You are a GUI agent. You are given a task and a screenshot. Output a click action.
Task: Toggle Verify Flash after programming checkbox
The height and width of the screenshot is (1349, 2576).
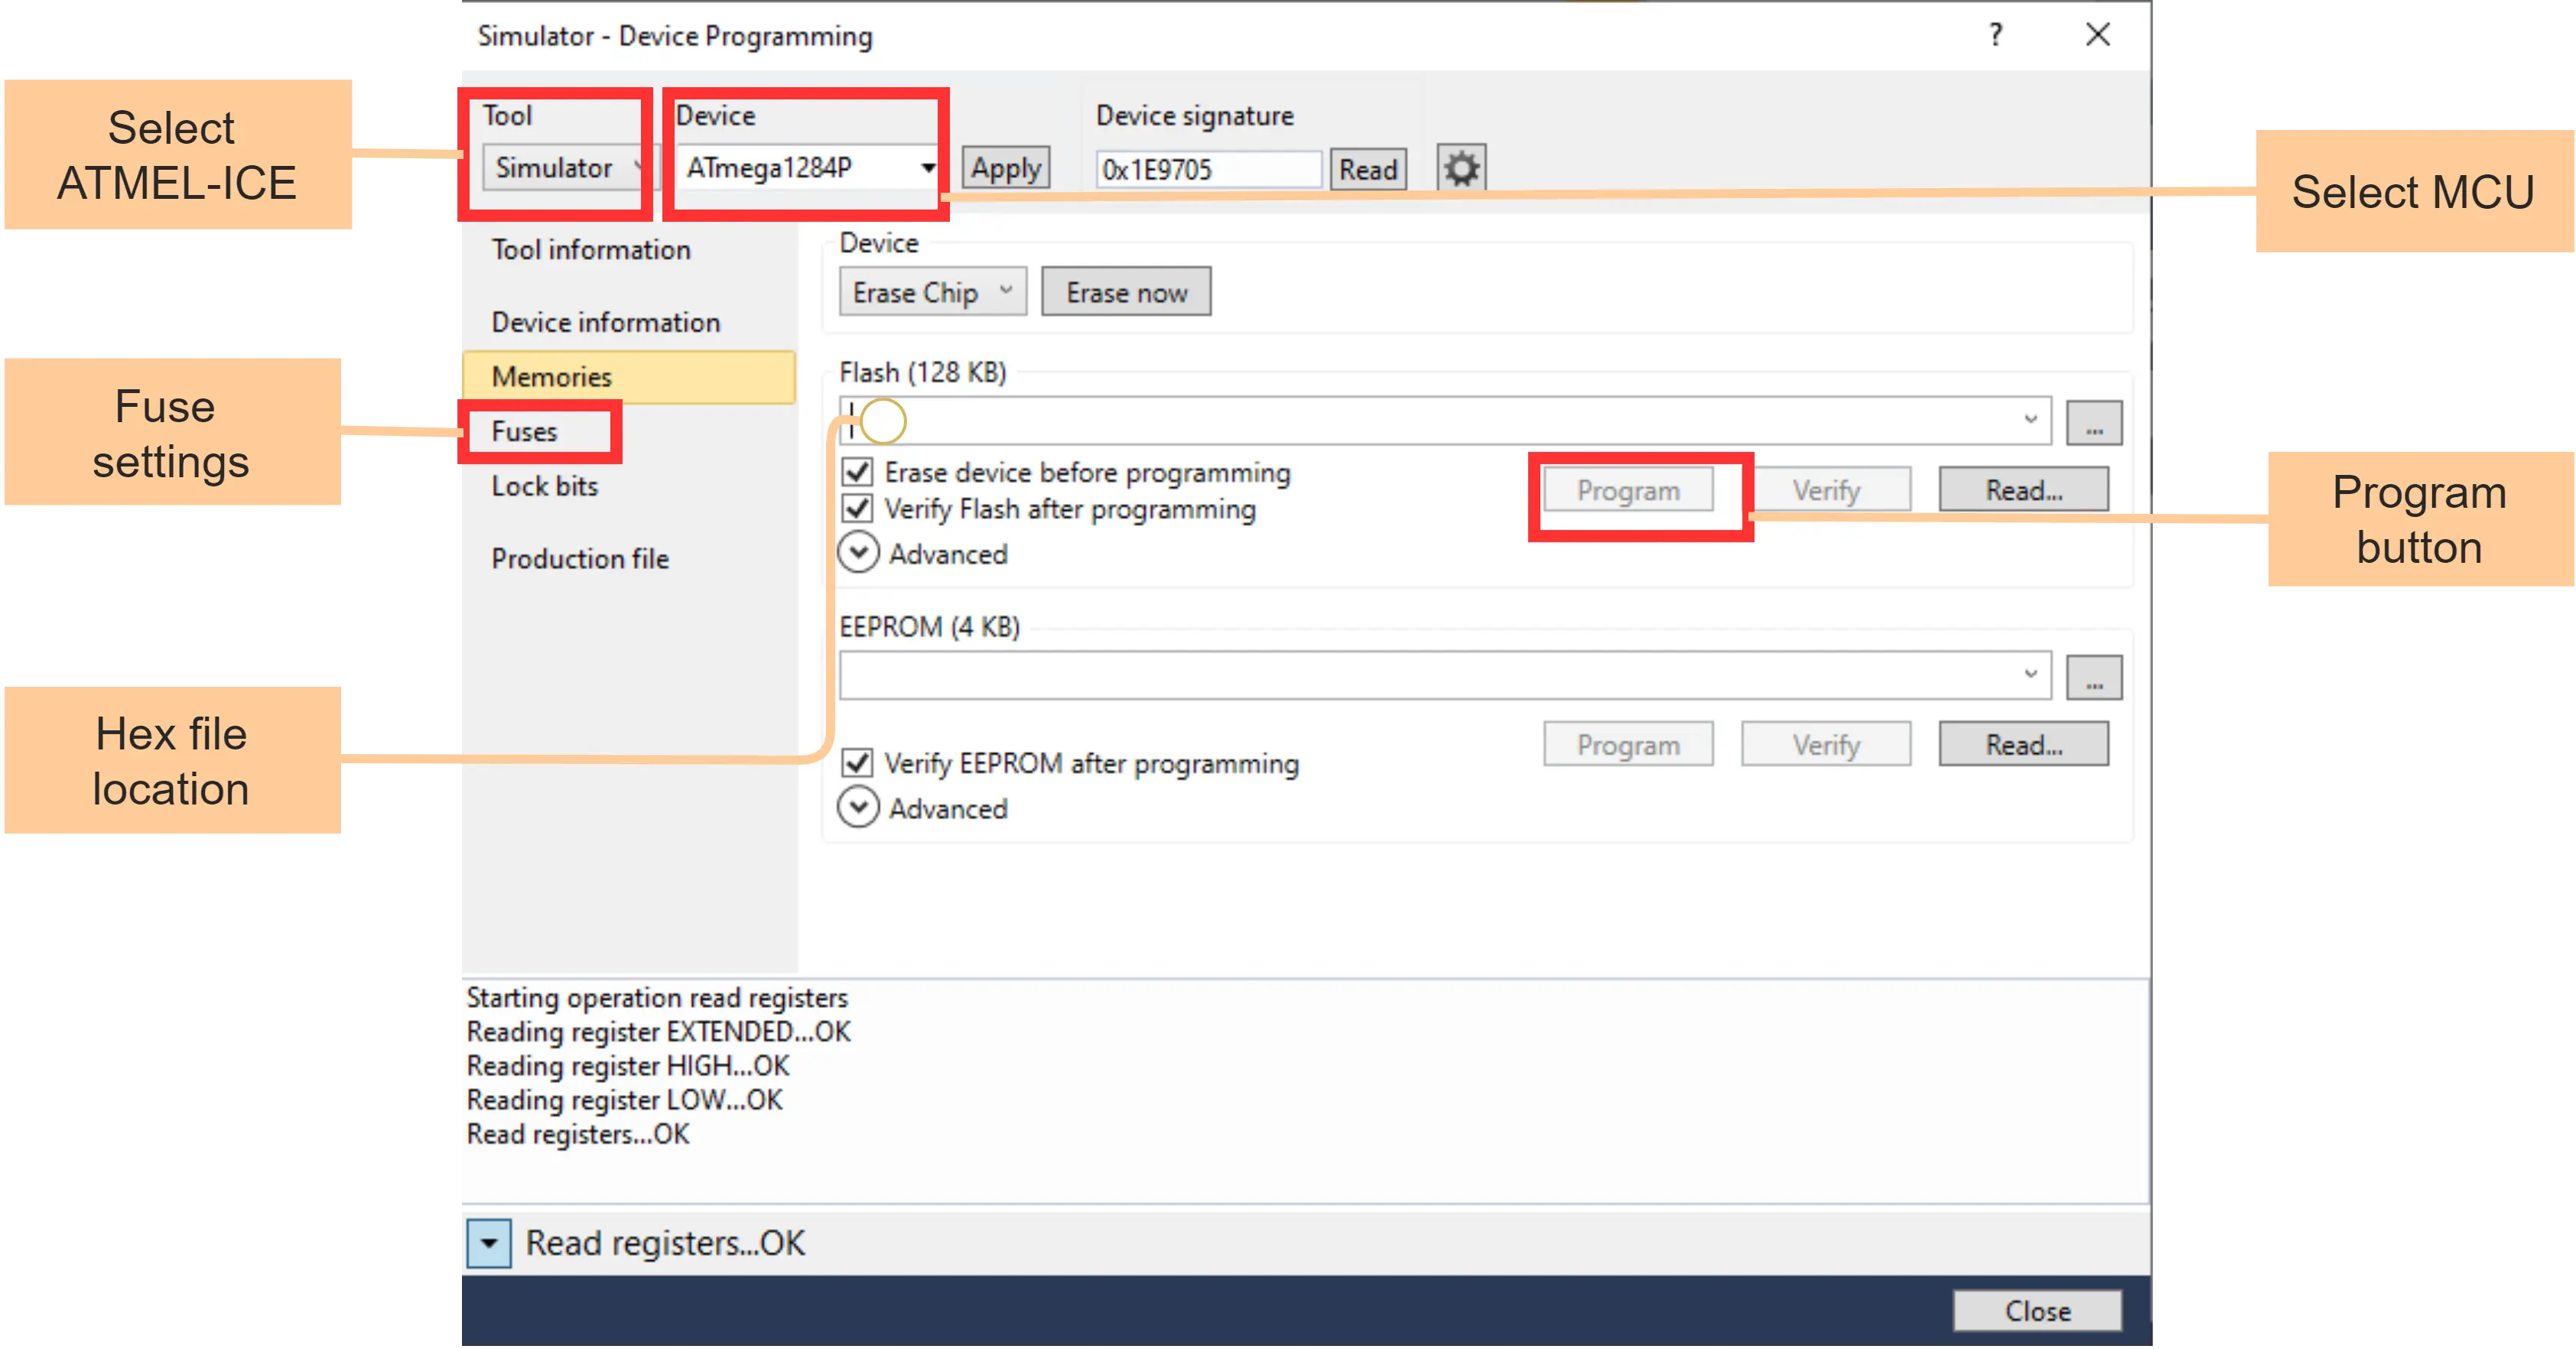coord(857,509)
